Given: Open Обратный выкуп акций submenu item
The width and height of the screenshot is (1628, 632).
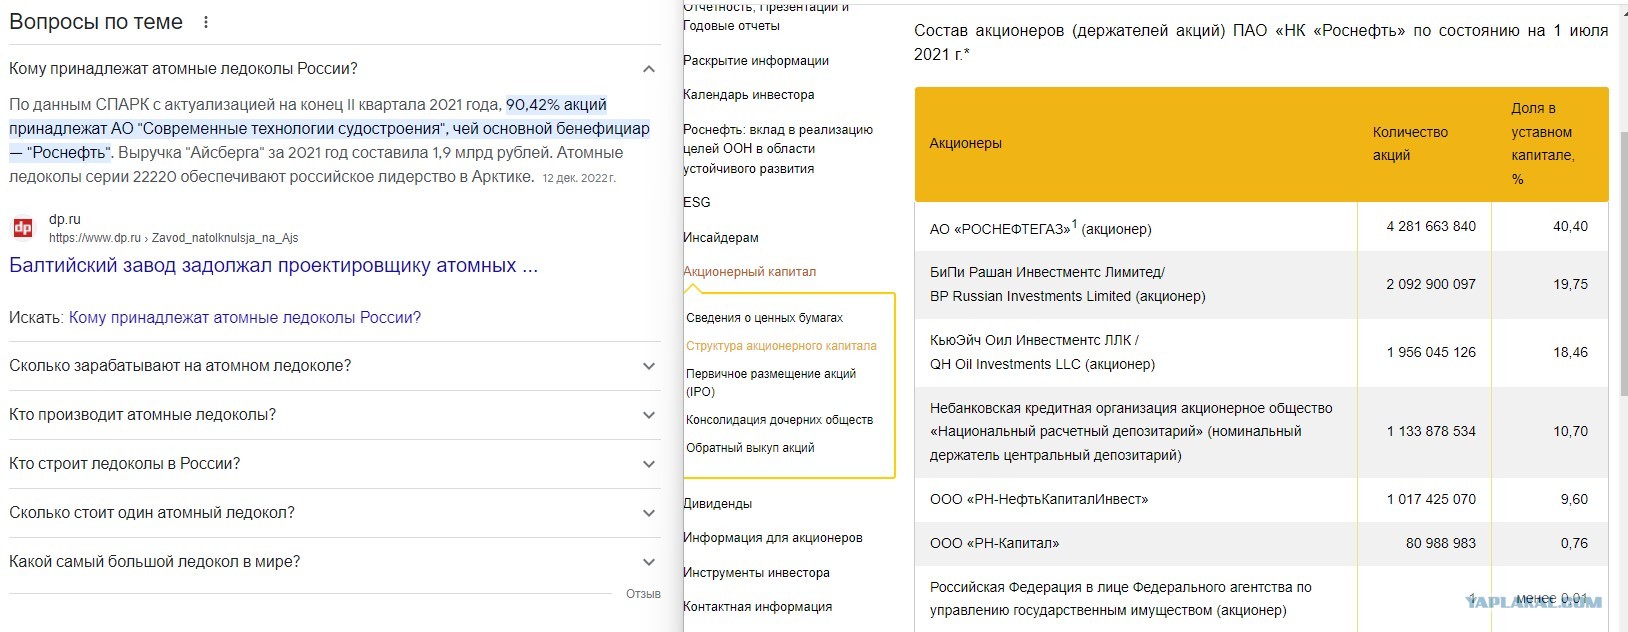Looking at the screenshot, I should coord(750,448).
